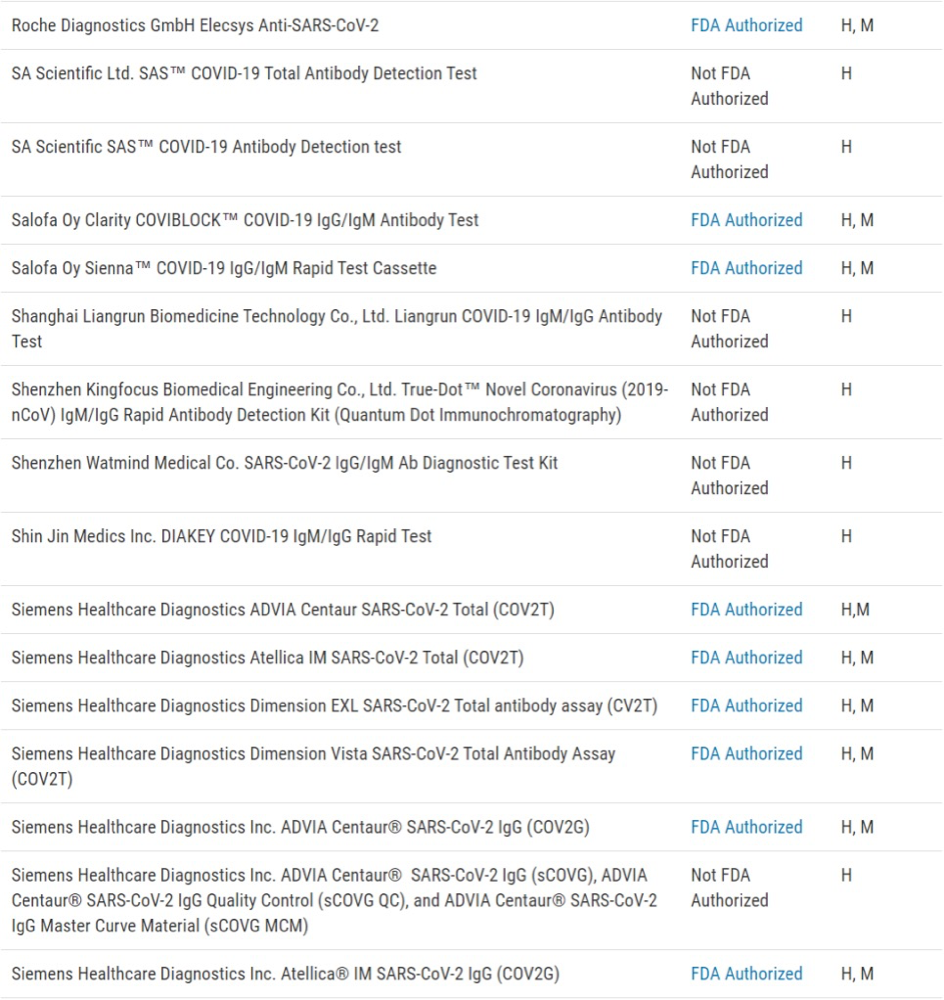The height and width of the screenshot is (1000, 944).
Task: Select Not FDA Authorized status for Shenzhen Watmind
Action: click(x=729, y=476)
